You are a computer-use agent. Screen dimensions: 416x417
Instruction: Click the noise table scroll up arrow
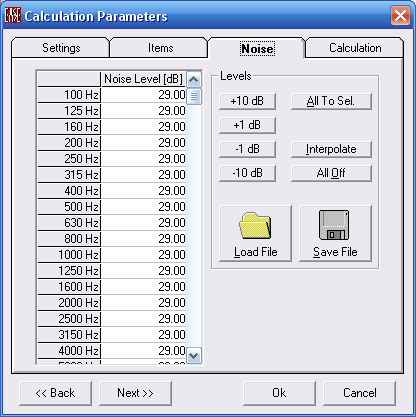[194, 80]
